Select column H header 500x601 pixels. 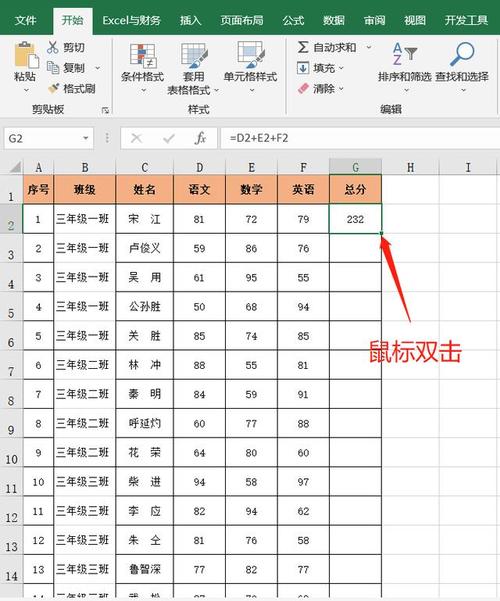pos(410,167)
